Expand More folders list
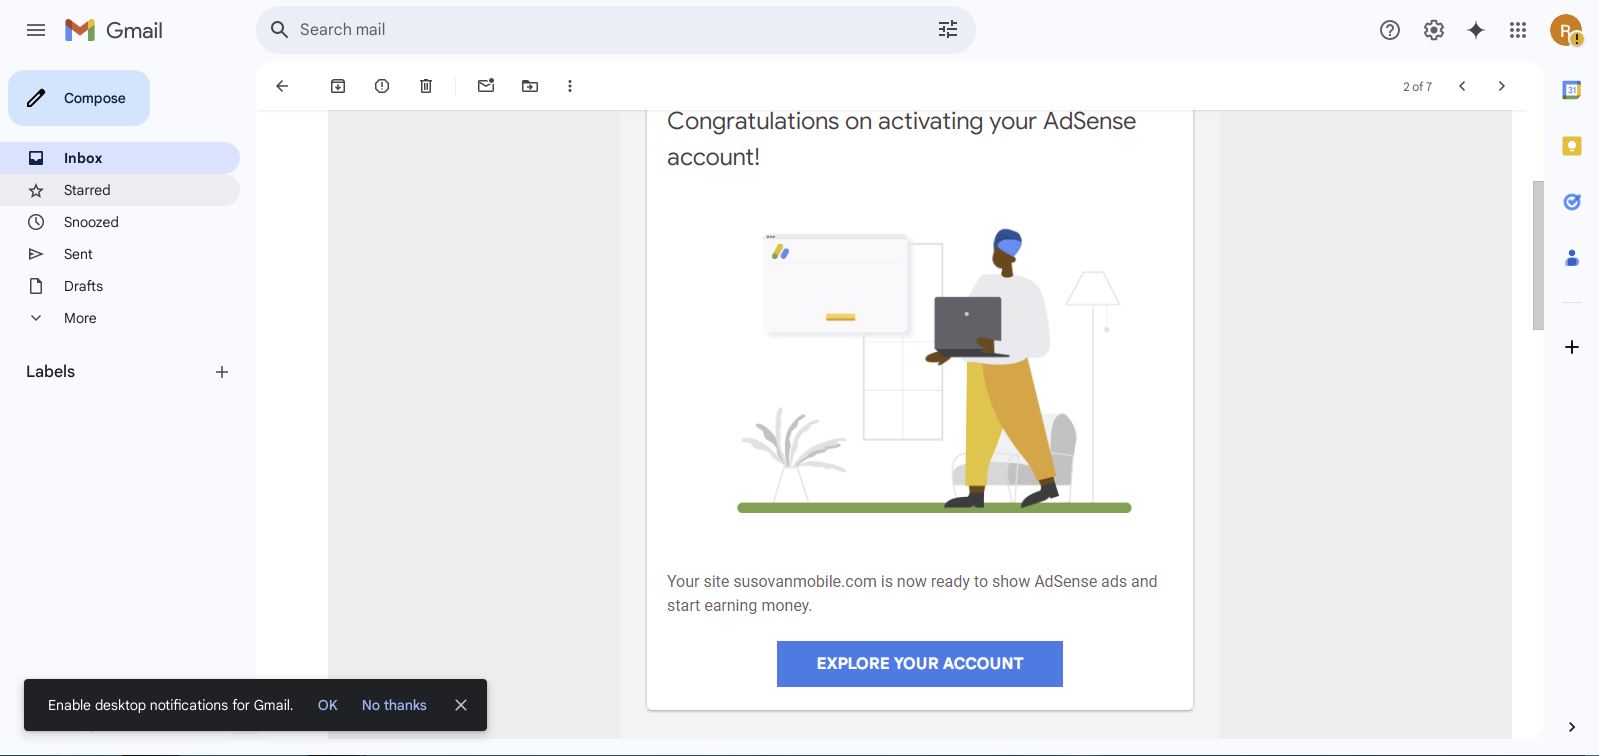 (120, 318)
